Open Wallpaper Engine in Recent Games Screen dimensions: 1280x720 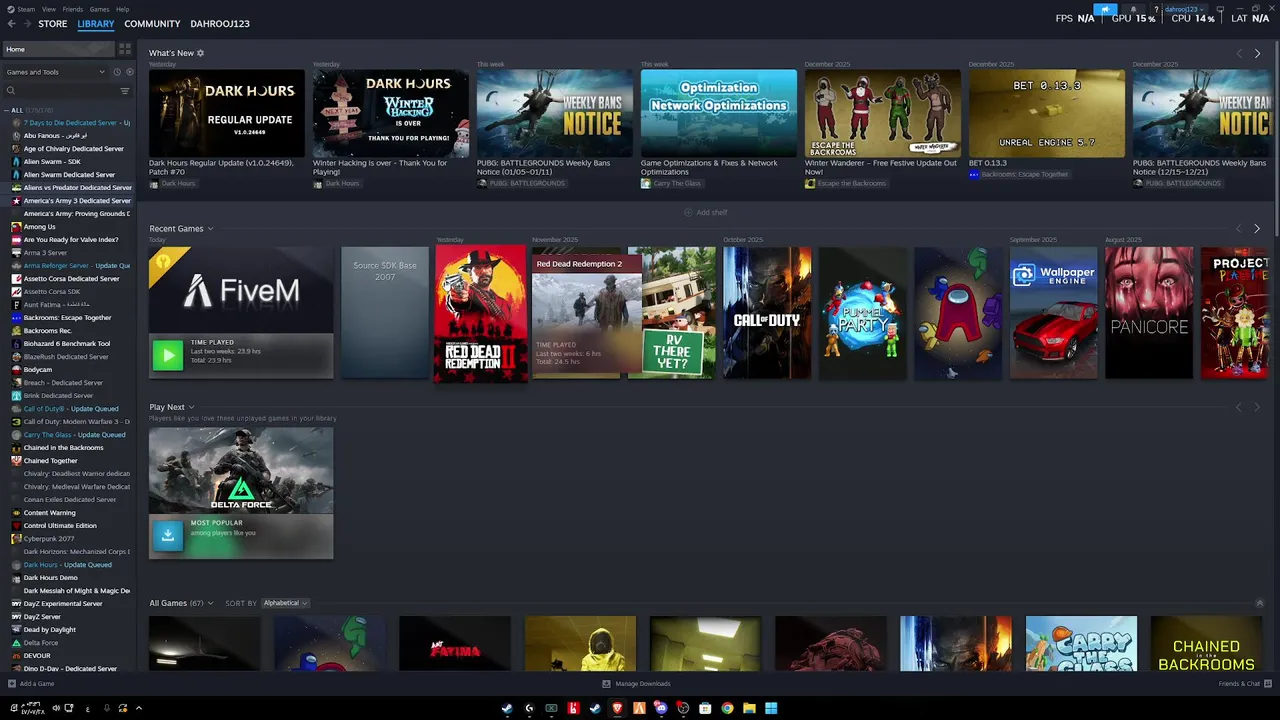[x=1054, y=312]
